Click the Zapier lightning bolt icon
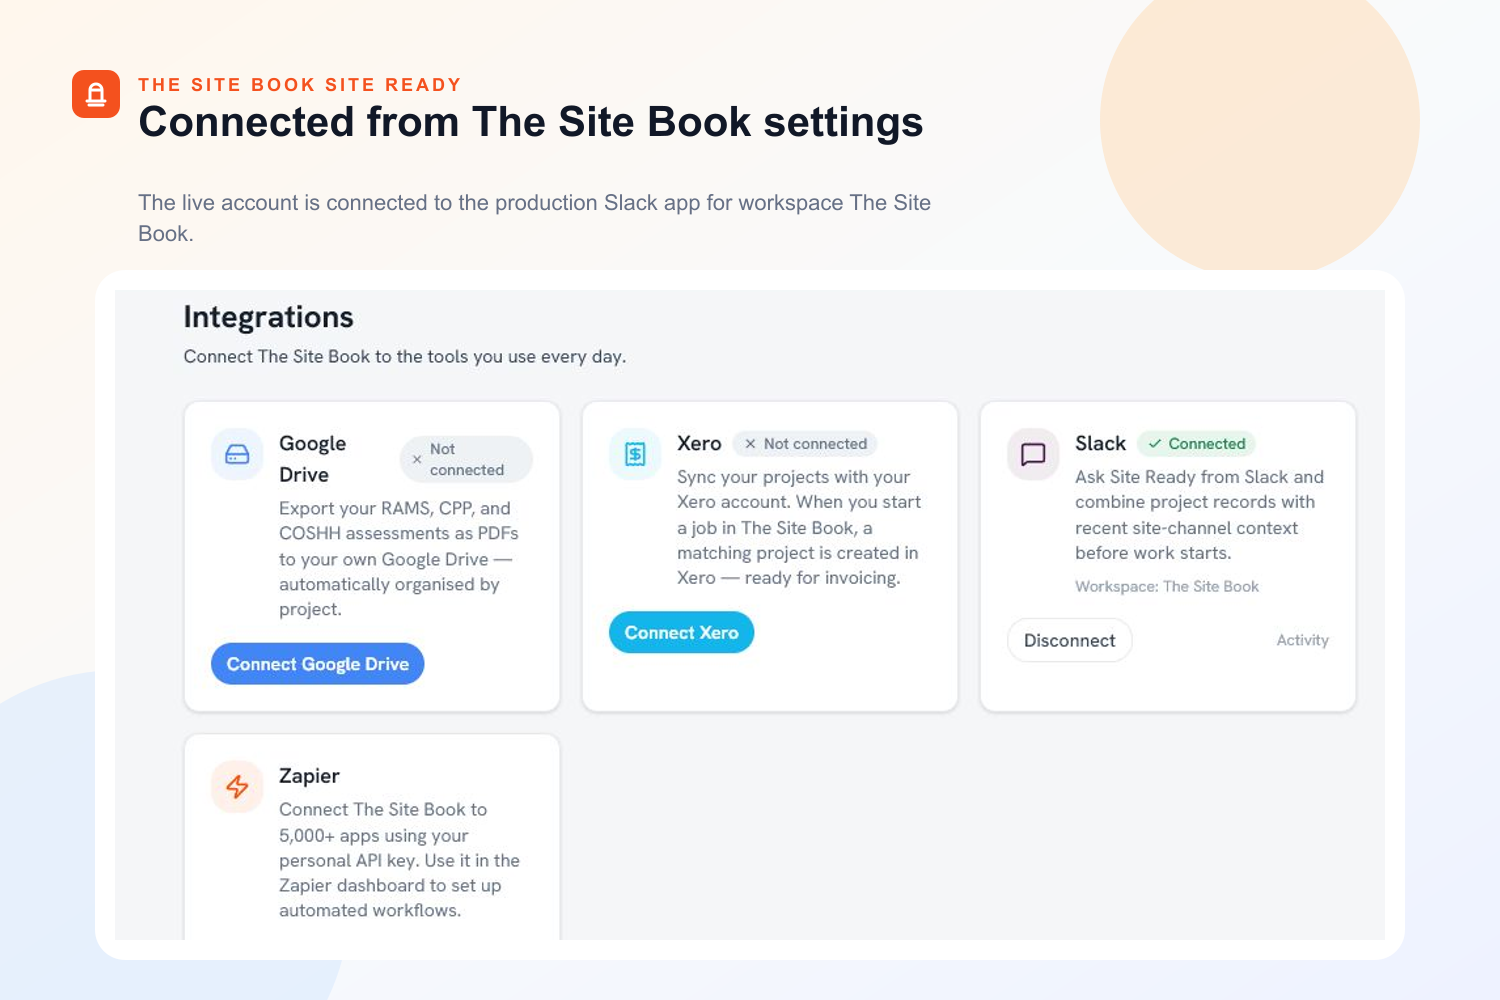 pyautogui.click(x=237, y=787)
